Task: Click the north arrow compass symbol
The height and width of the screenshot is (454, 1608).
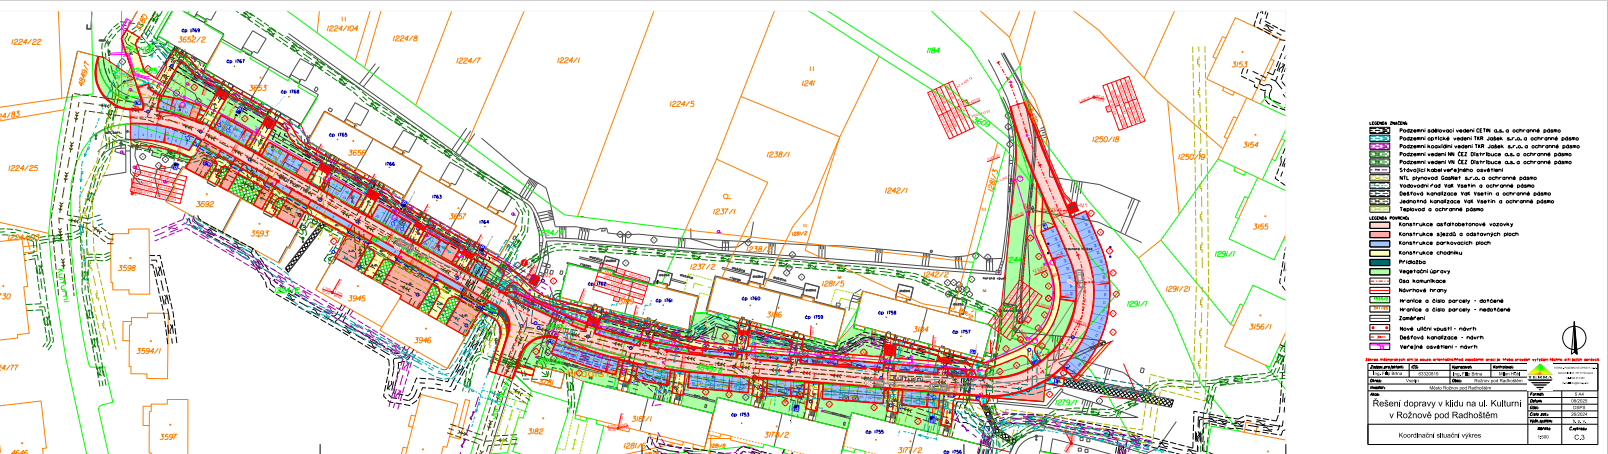Action: click(1573, 335)
